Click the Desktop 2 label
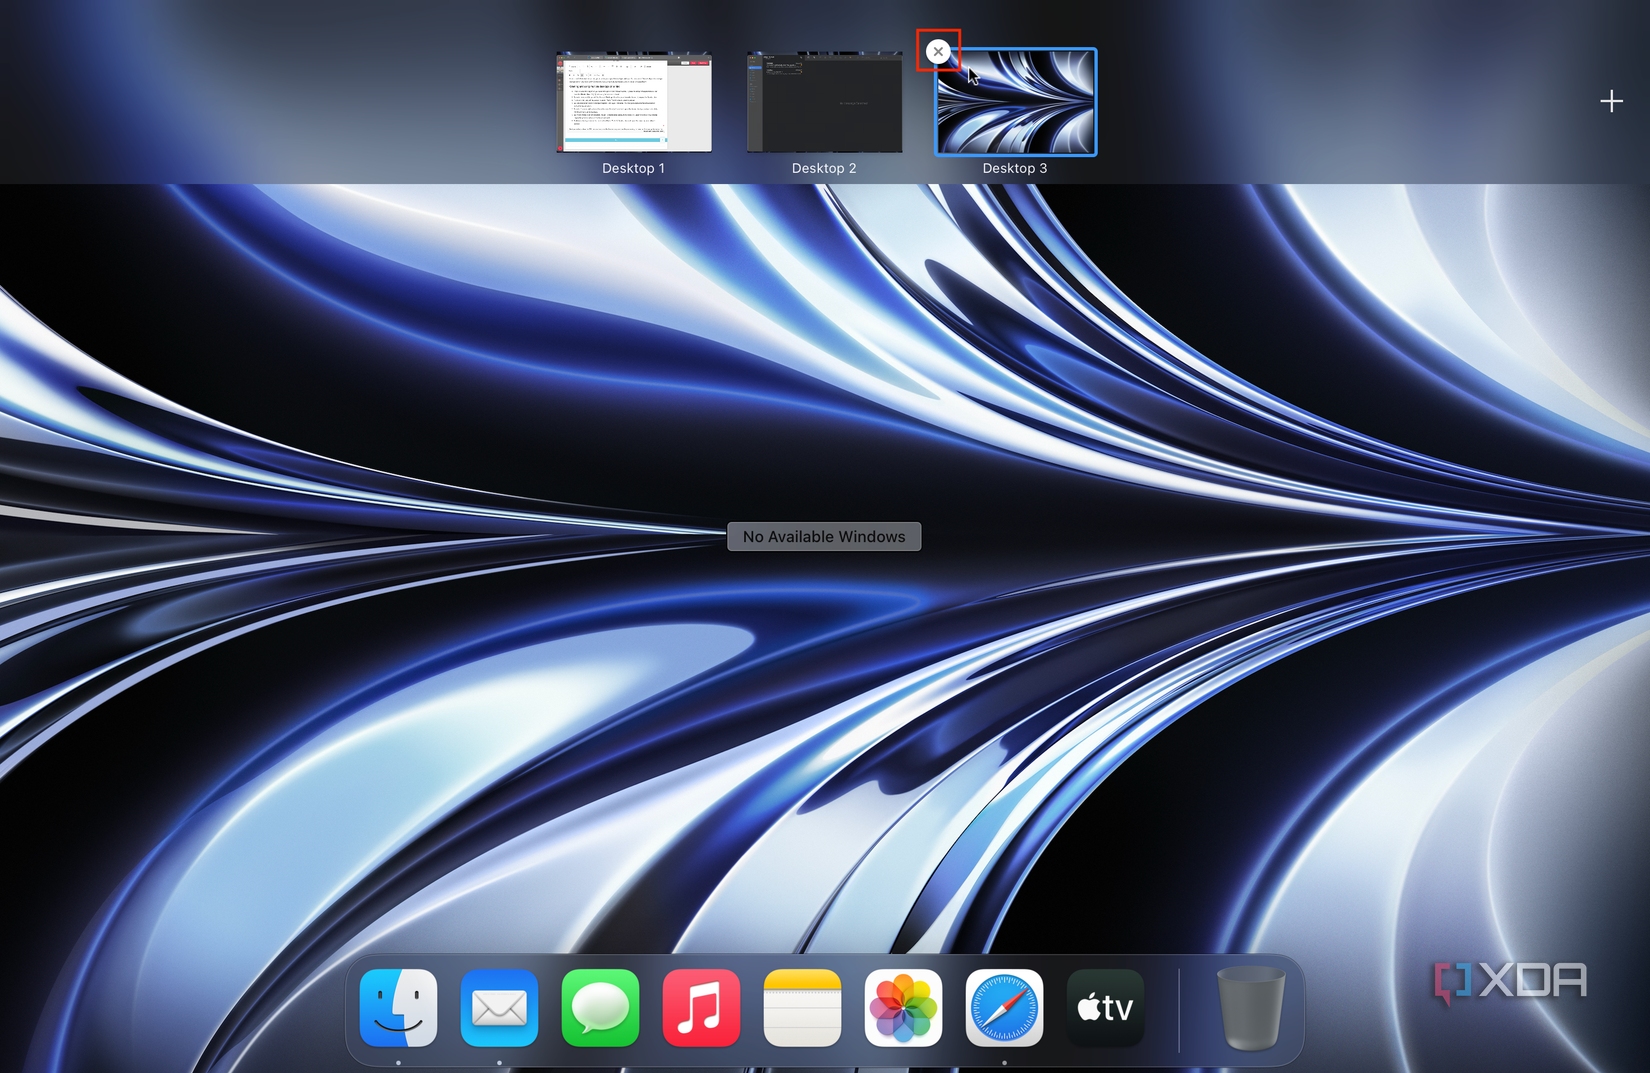 tap(824, 168)
